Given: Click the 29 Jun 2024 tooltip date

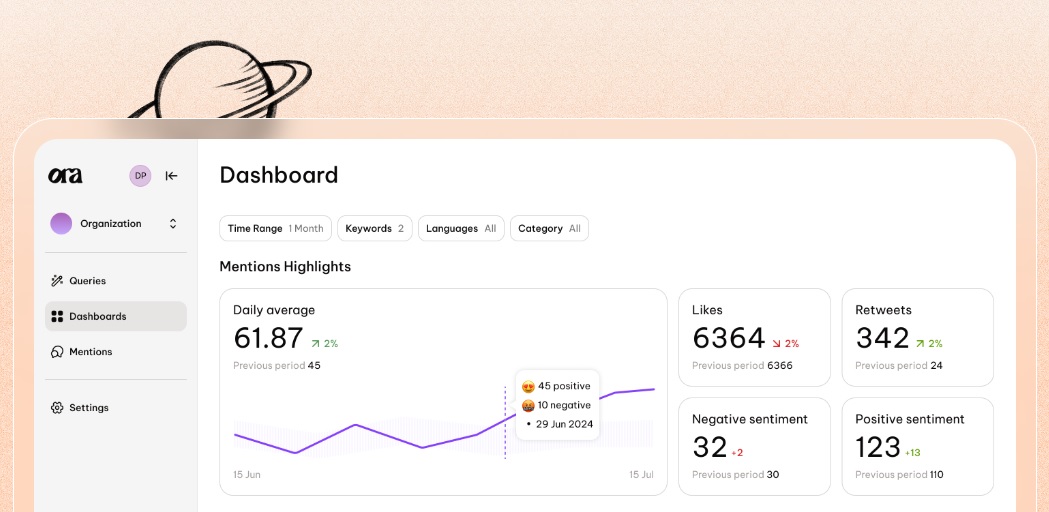Looking at the screenshot, I should 564,424.
